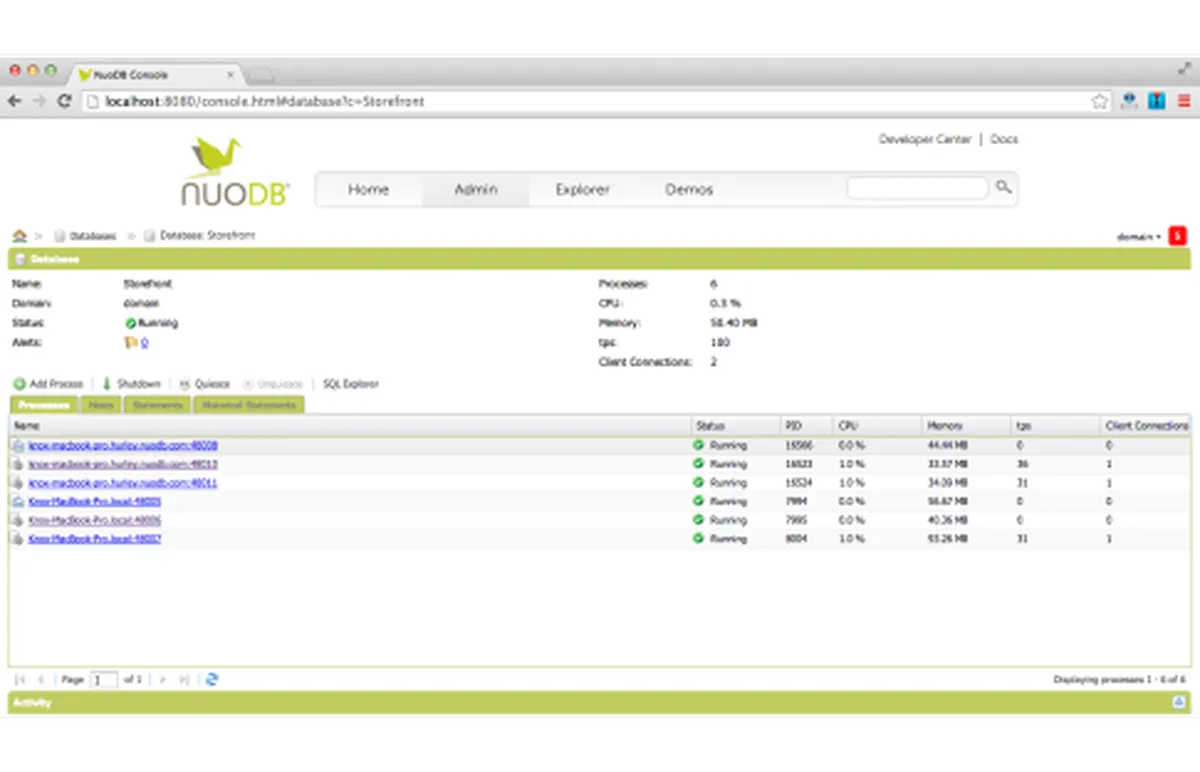Click the page number input field
This screenshot has height=772, width=1200.
point(103,679)
